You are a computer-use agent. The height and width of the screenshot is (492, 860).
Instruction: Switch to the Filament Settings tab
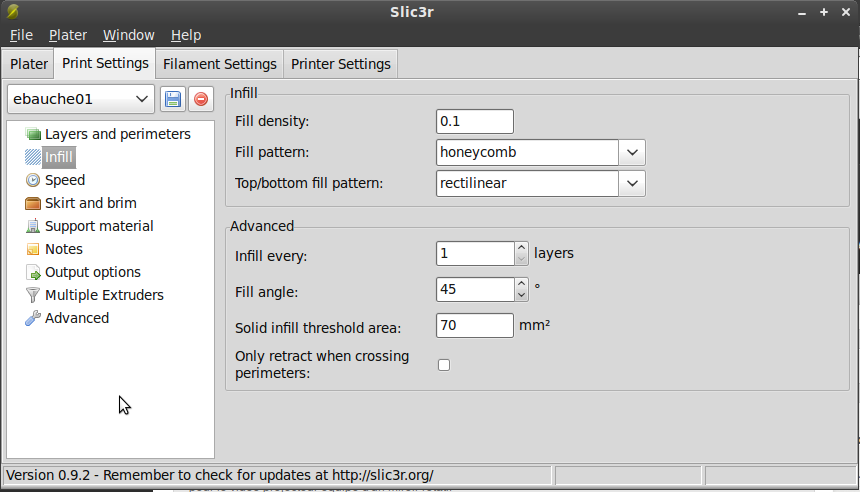tap(220, 64)
